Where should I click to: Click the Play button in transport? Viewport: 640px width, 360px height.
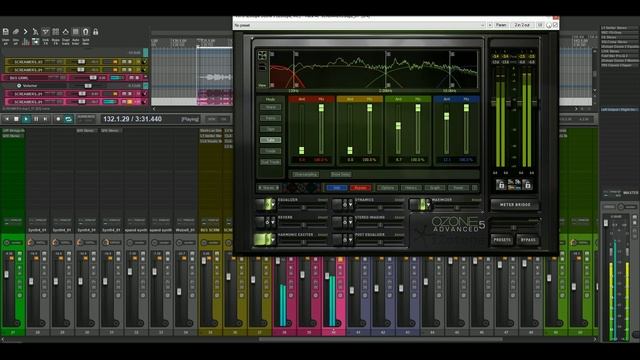point(26,119)
